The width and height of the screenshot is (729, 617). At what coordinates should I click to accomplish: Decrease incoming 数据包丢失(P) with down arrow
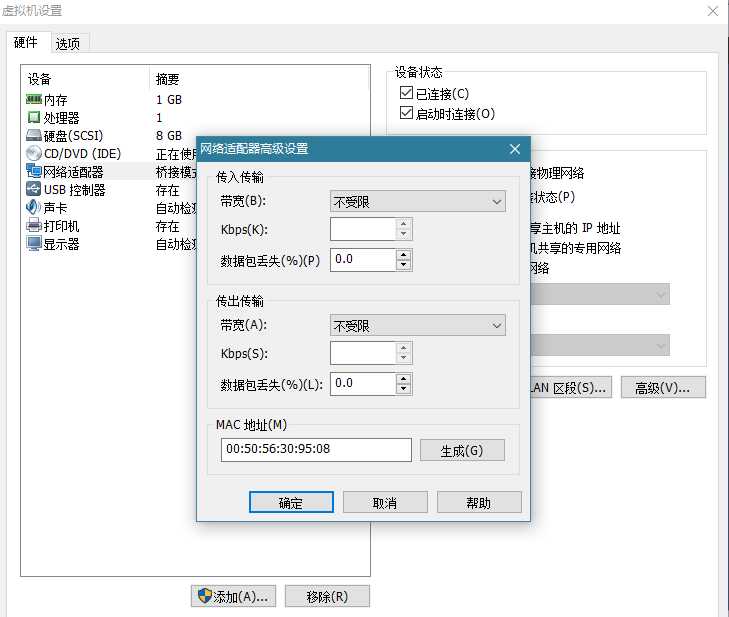404,265
